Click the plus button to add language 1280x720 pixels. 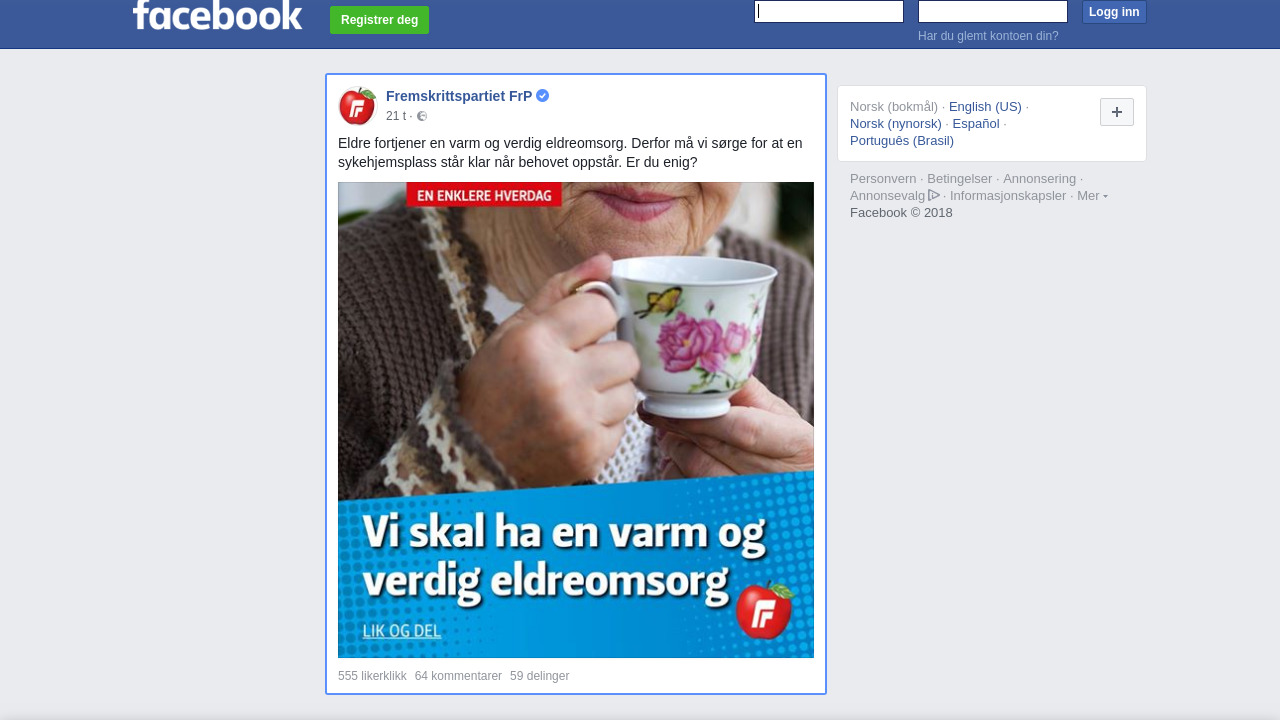point(1117,112)
